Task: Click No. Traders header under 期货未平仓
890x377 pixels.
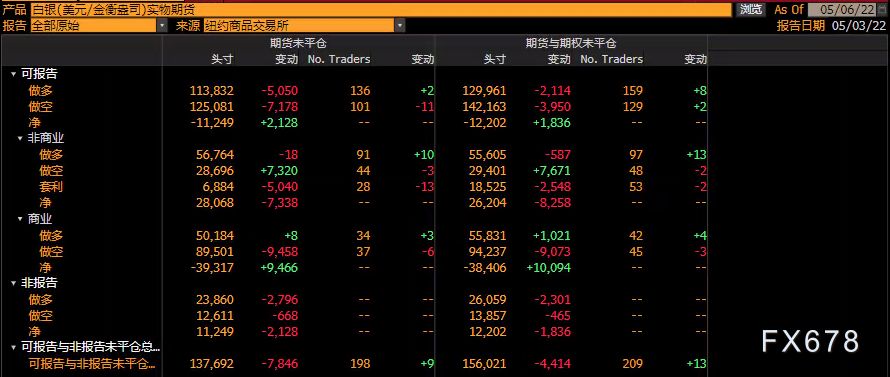Action: pos(339,59)
